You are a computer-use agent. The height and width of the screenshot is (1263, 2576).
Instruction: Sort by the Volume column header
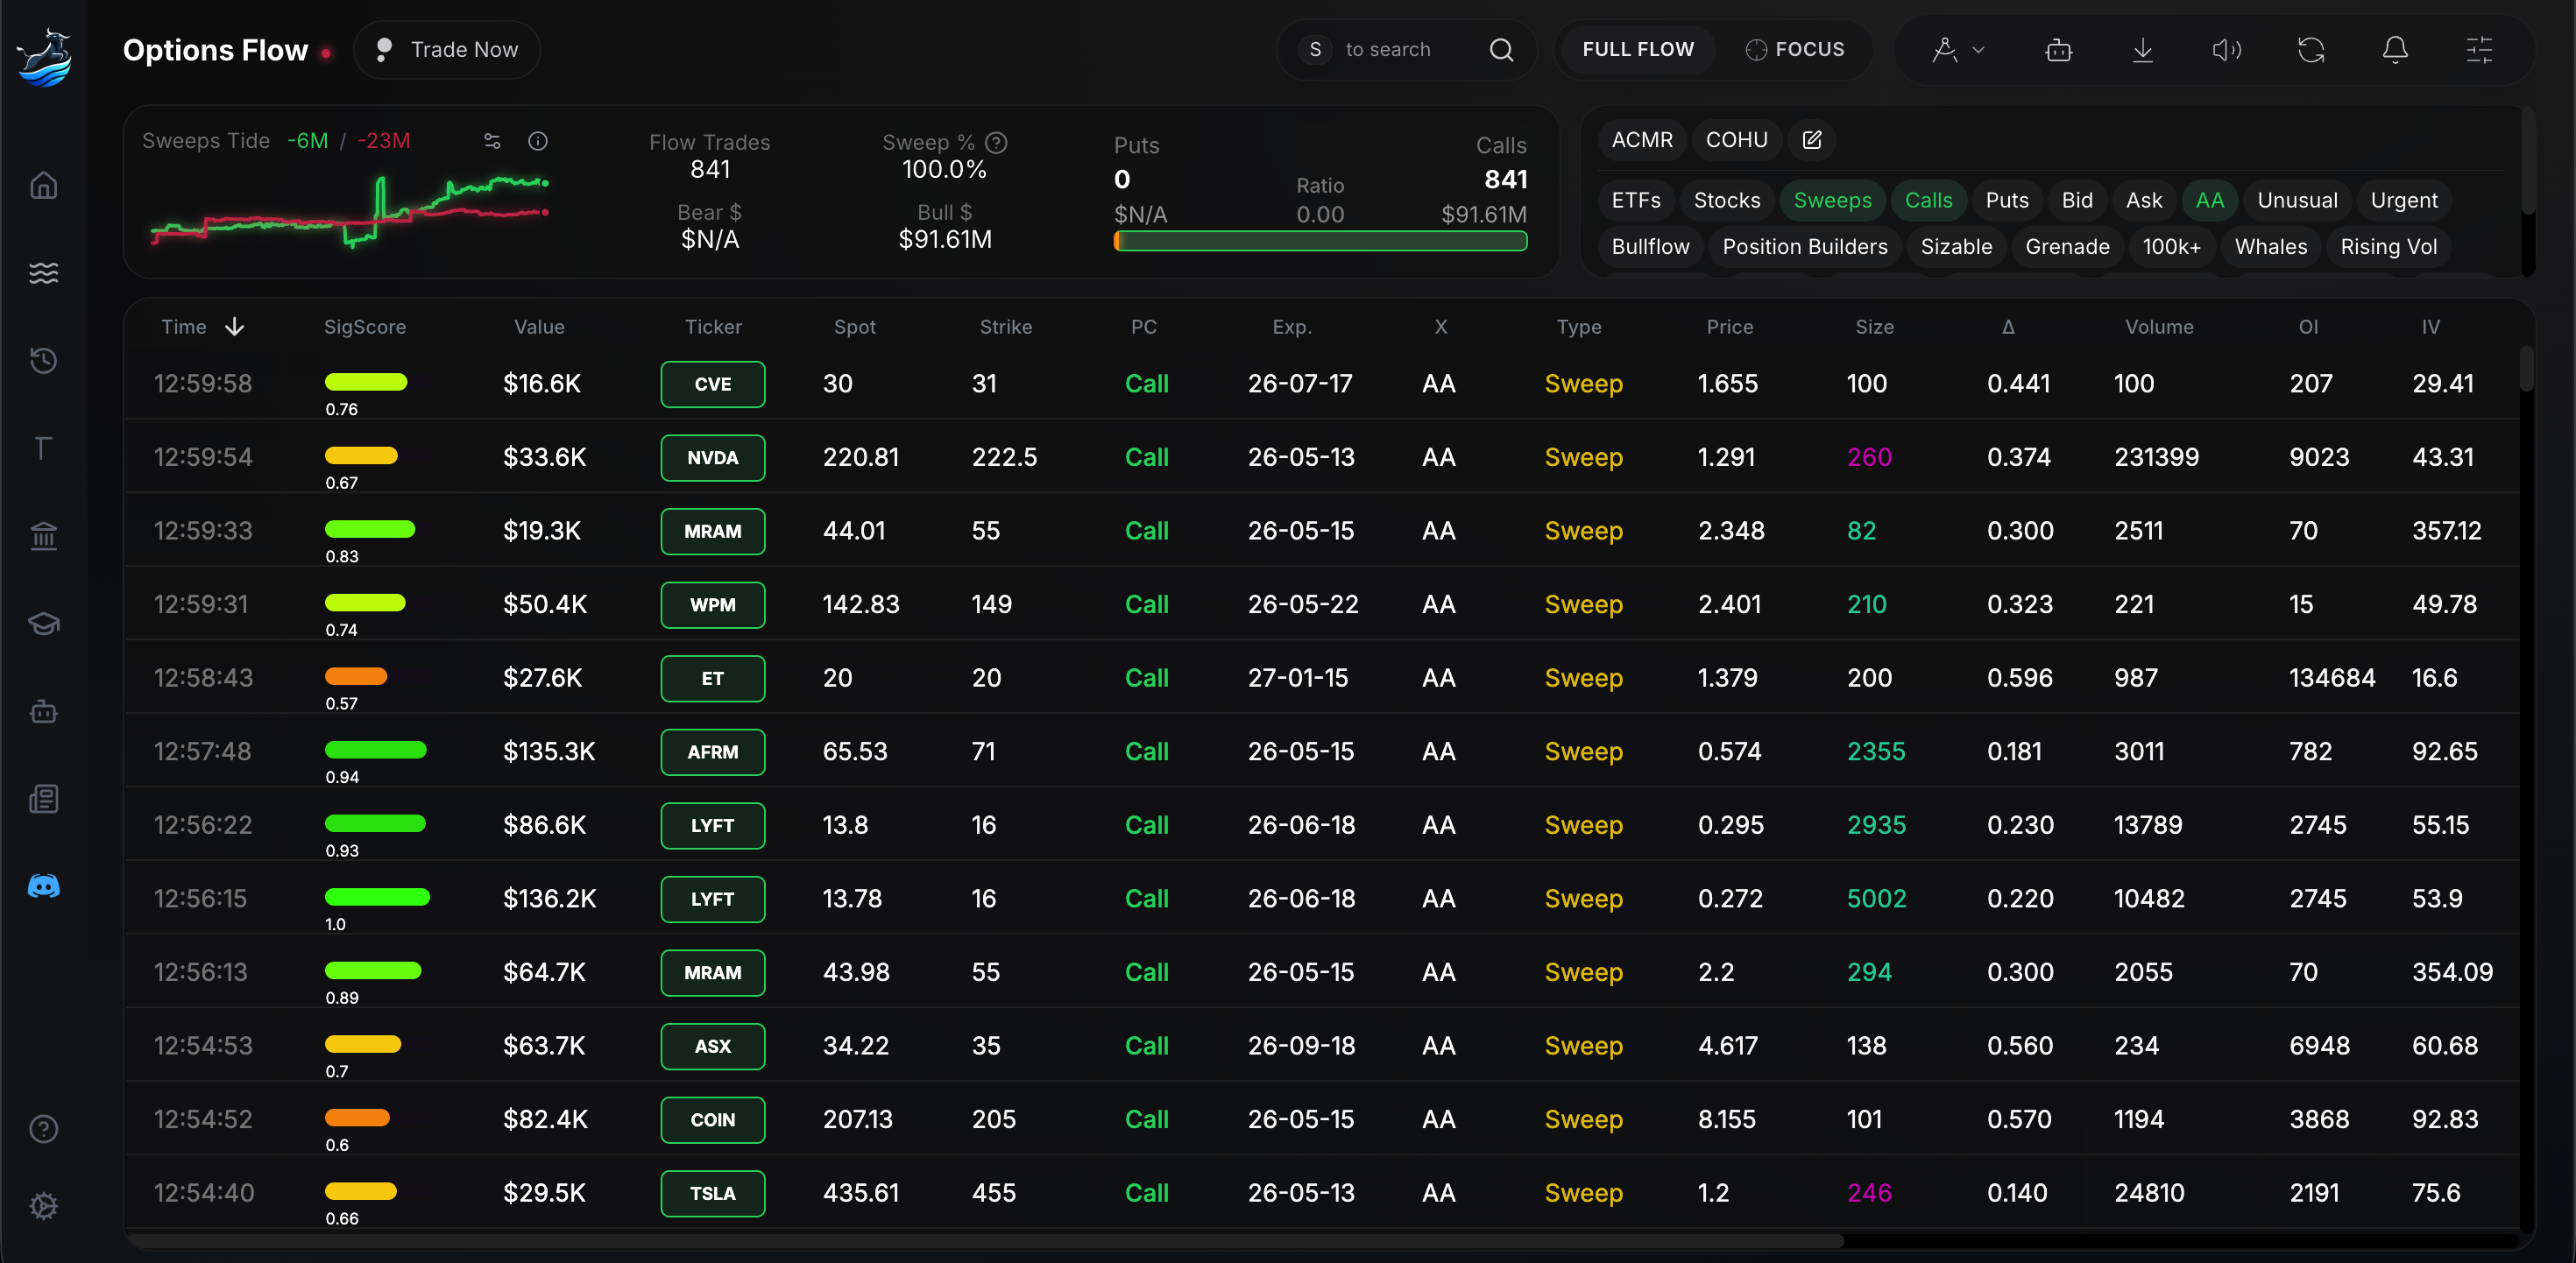[x=2159, y=327]
